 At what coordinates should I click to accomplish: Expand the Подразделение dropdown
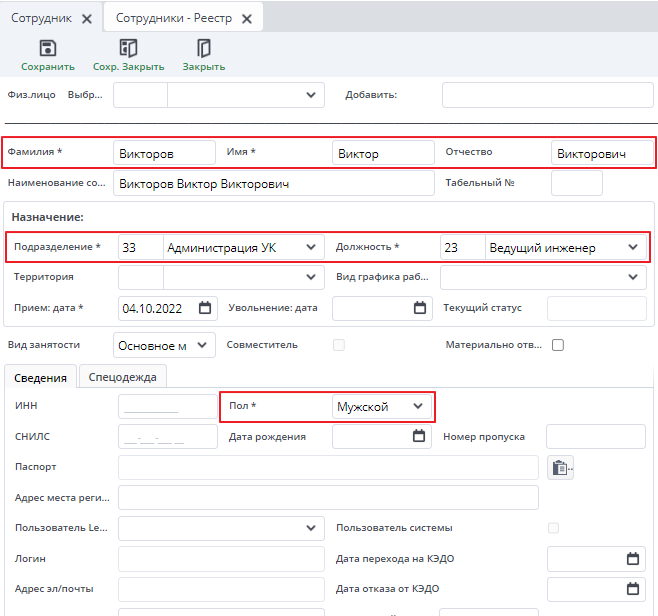[x=311, y=247]
